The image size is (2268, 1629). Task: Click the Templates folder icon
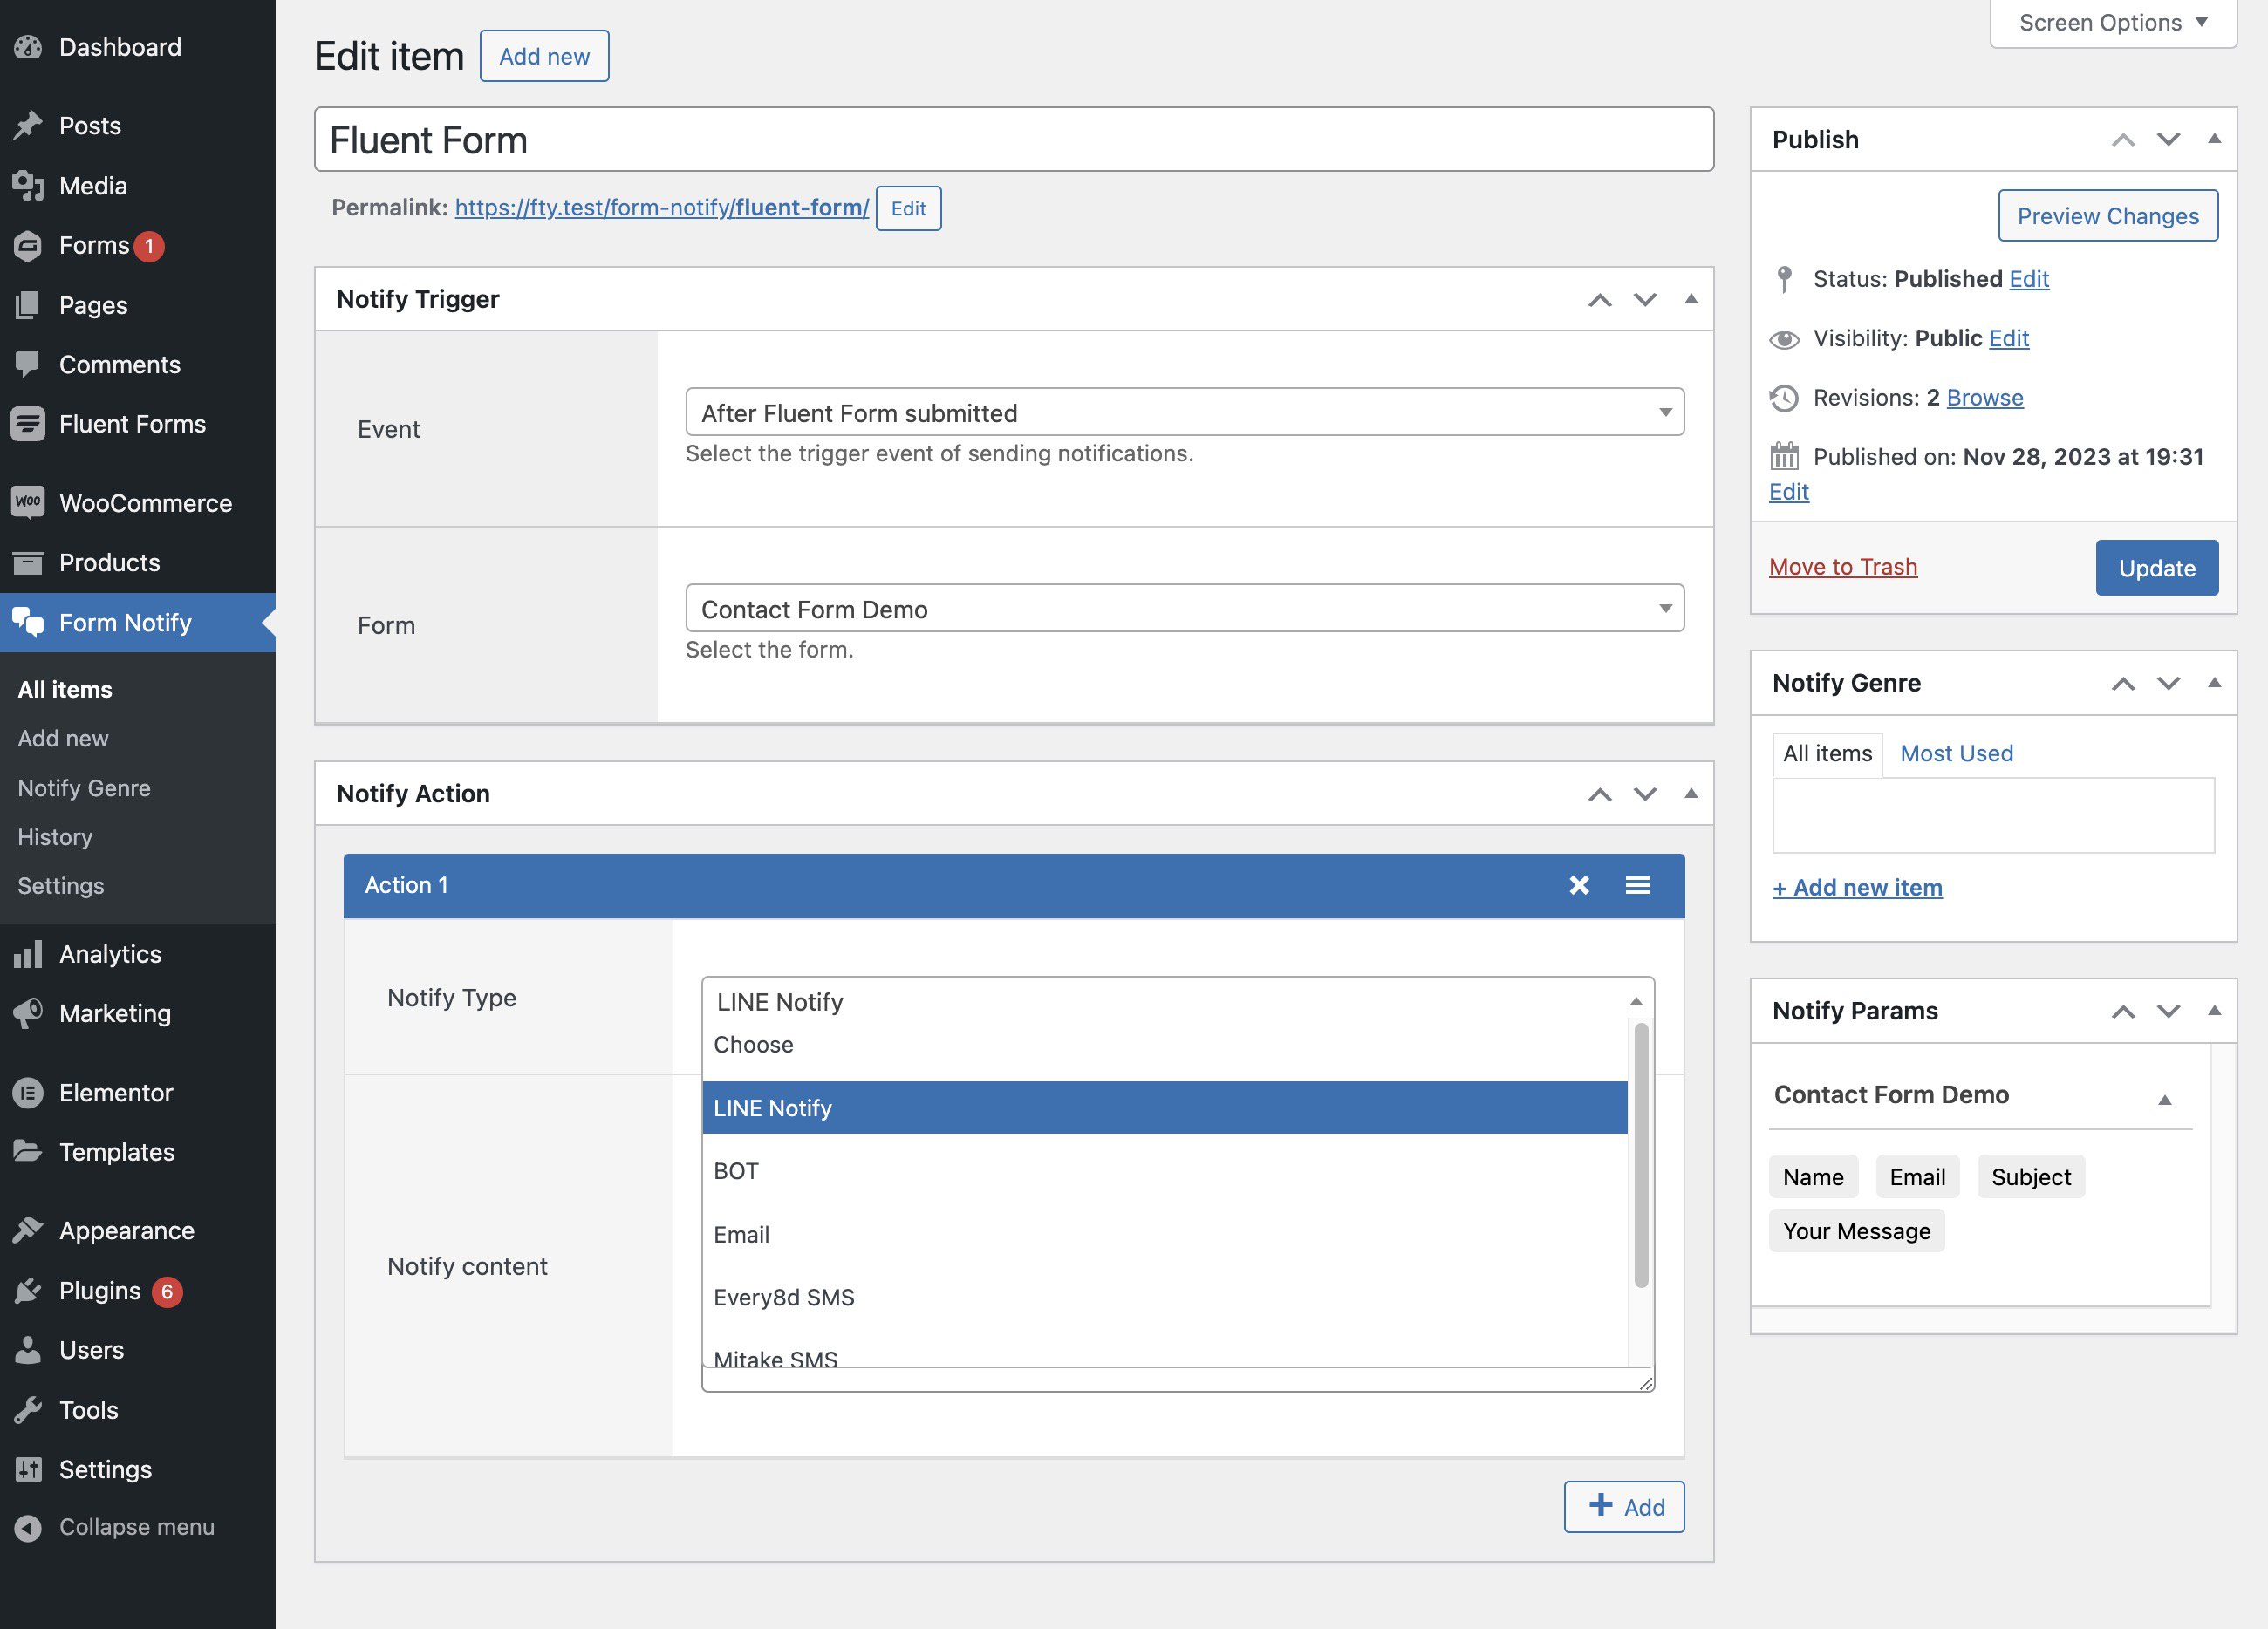(x=28, y=1152)
